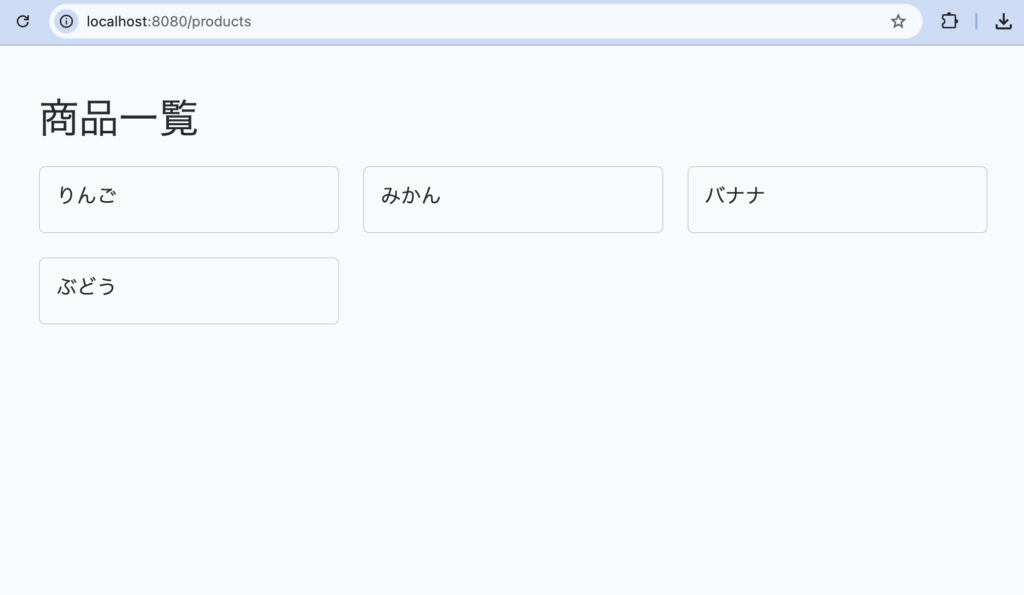Bookmark this page with the star
The width and height of the screenshot is (1024, 595).
pyautogui.click(x=898, y=22)
